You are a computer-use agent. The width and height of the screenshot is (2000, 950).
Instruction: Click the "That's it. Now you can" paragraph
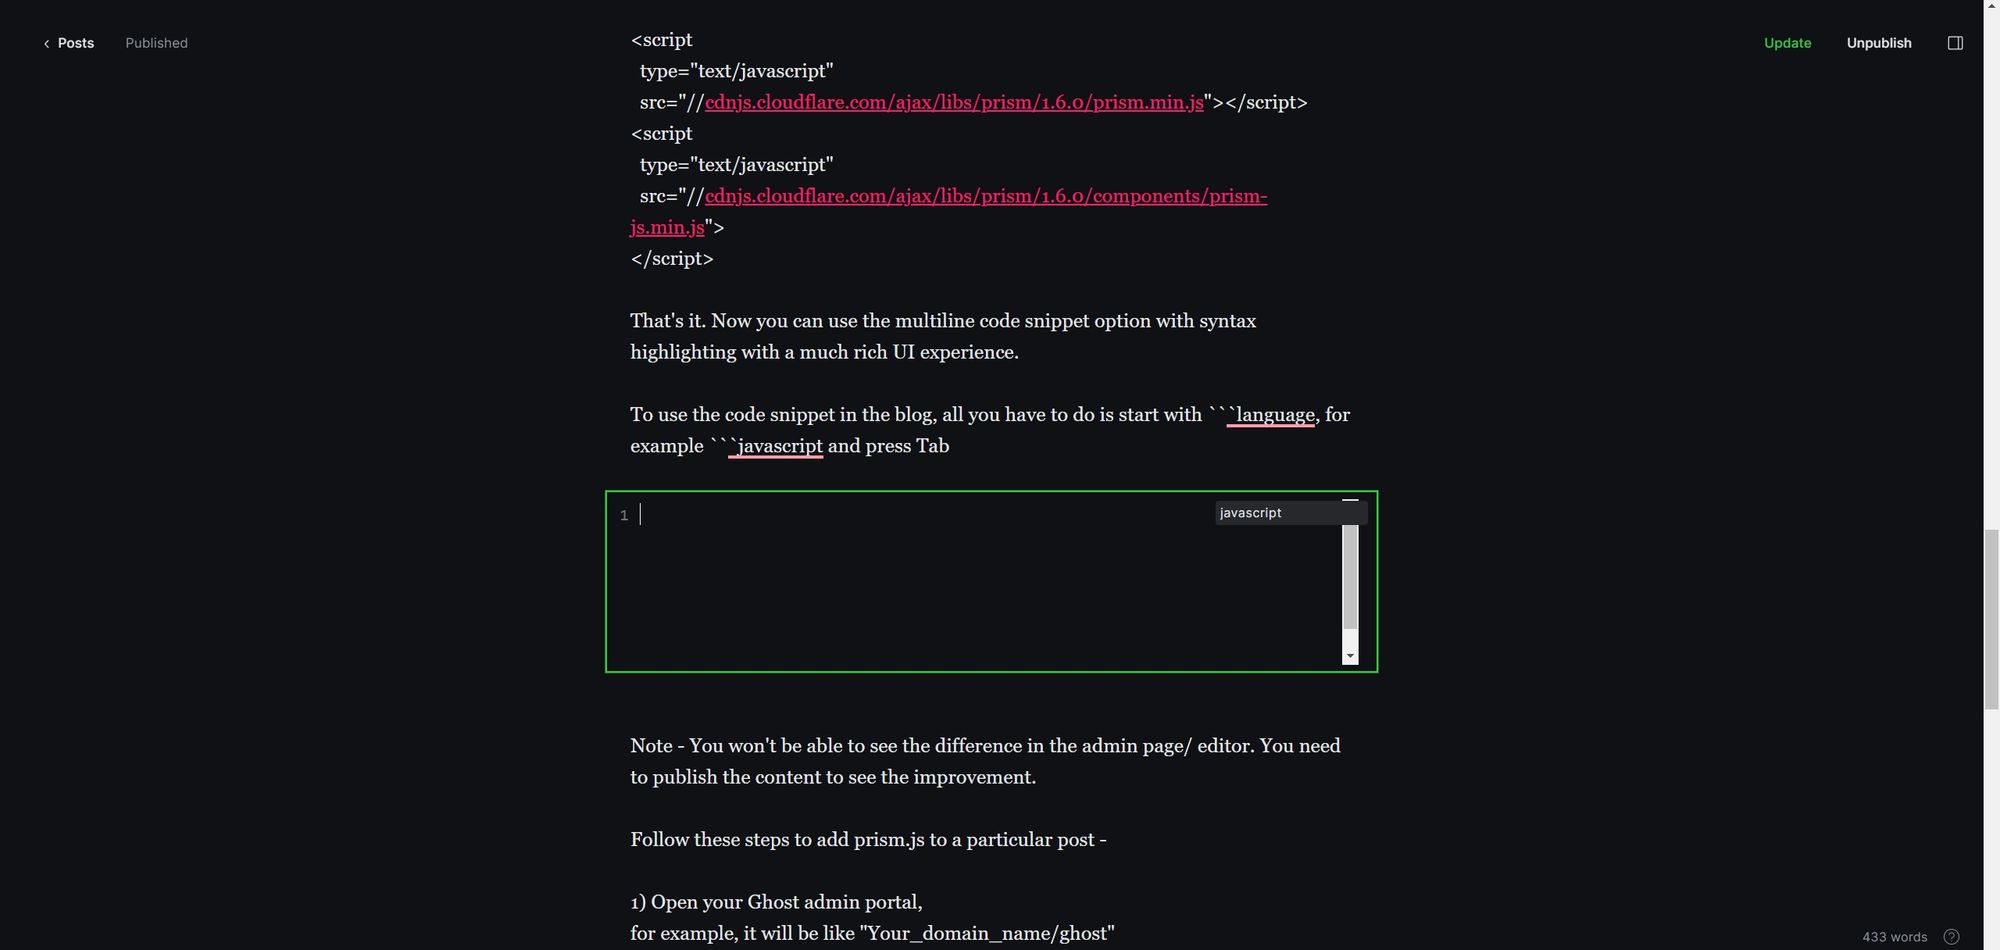point(943,336)
